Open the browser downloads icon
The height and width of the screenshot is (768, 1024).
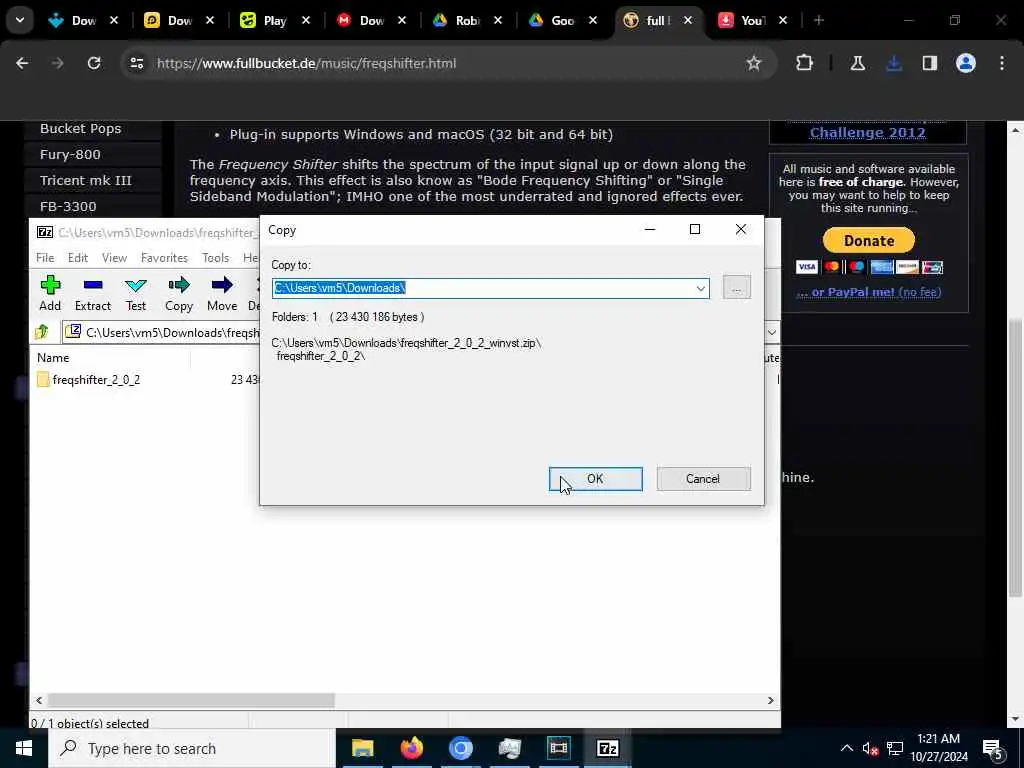pyautogui.click(x=894, y=63)
